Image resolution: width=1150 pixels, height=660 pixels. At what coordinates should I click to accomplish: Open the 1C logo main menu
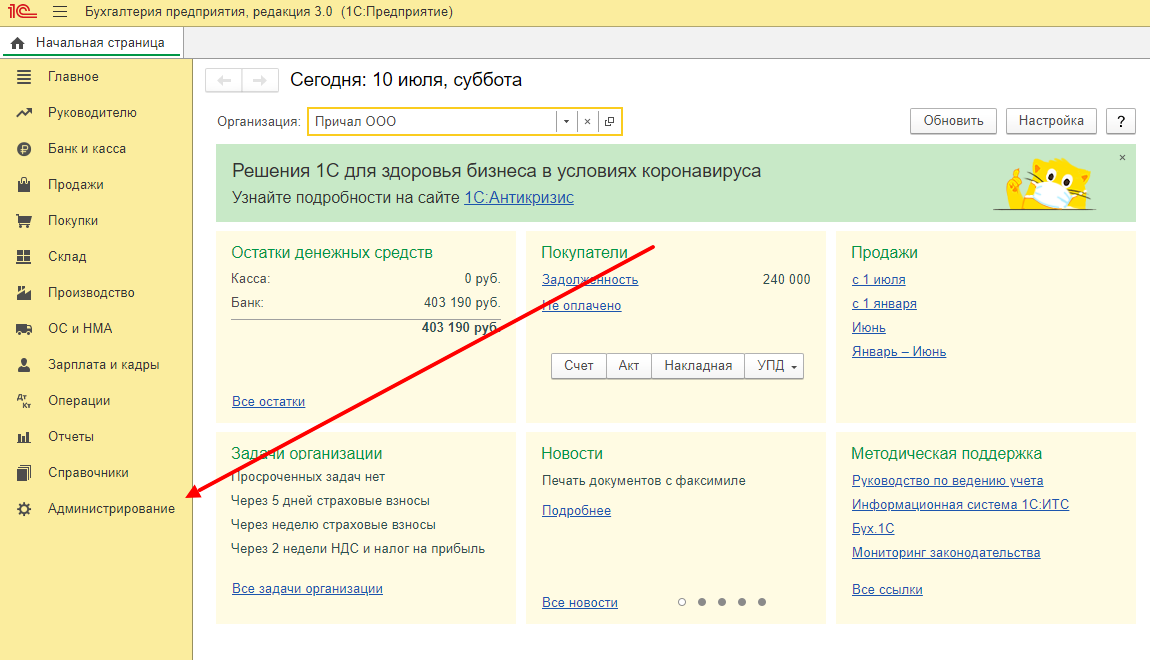coord(22,12)
